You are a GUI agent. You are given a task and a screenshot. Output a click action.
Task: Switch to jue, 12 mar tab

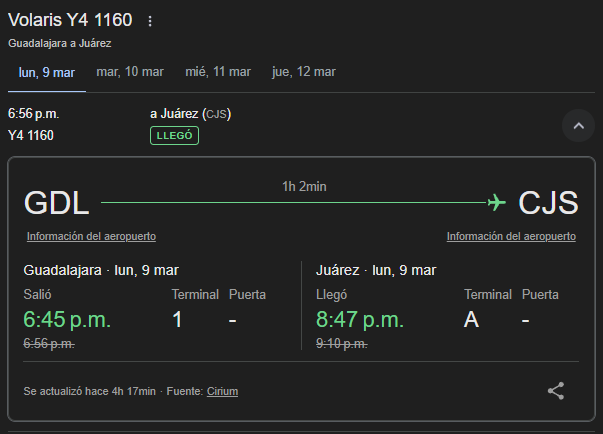pos(304,72)
